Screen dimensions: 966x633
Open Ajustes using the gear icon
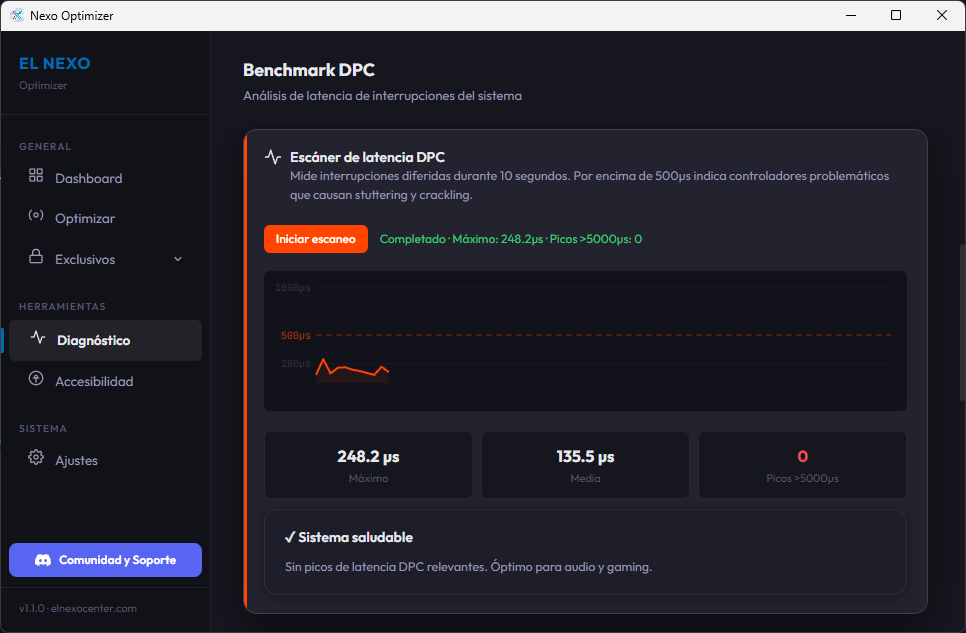click(35, 460)
